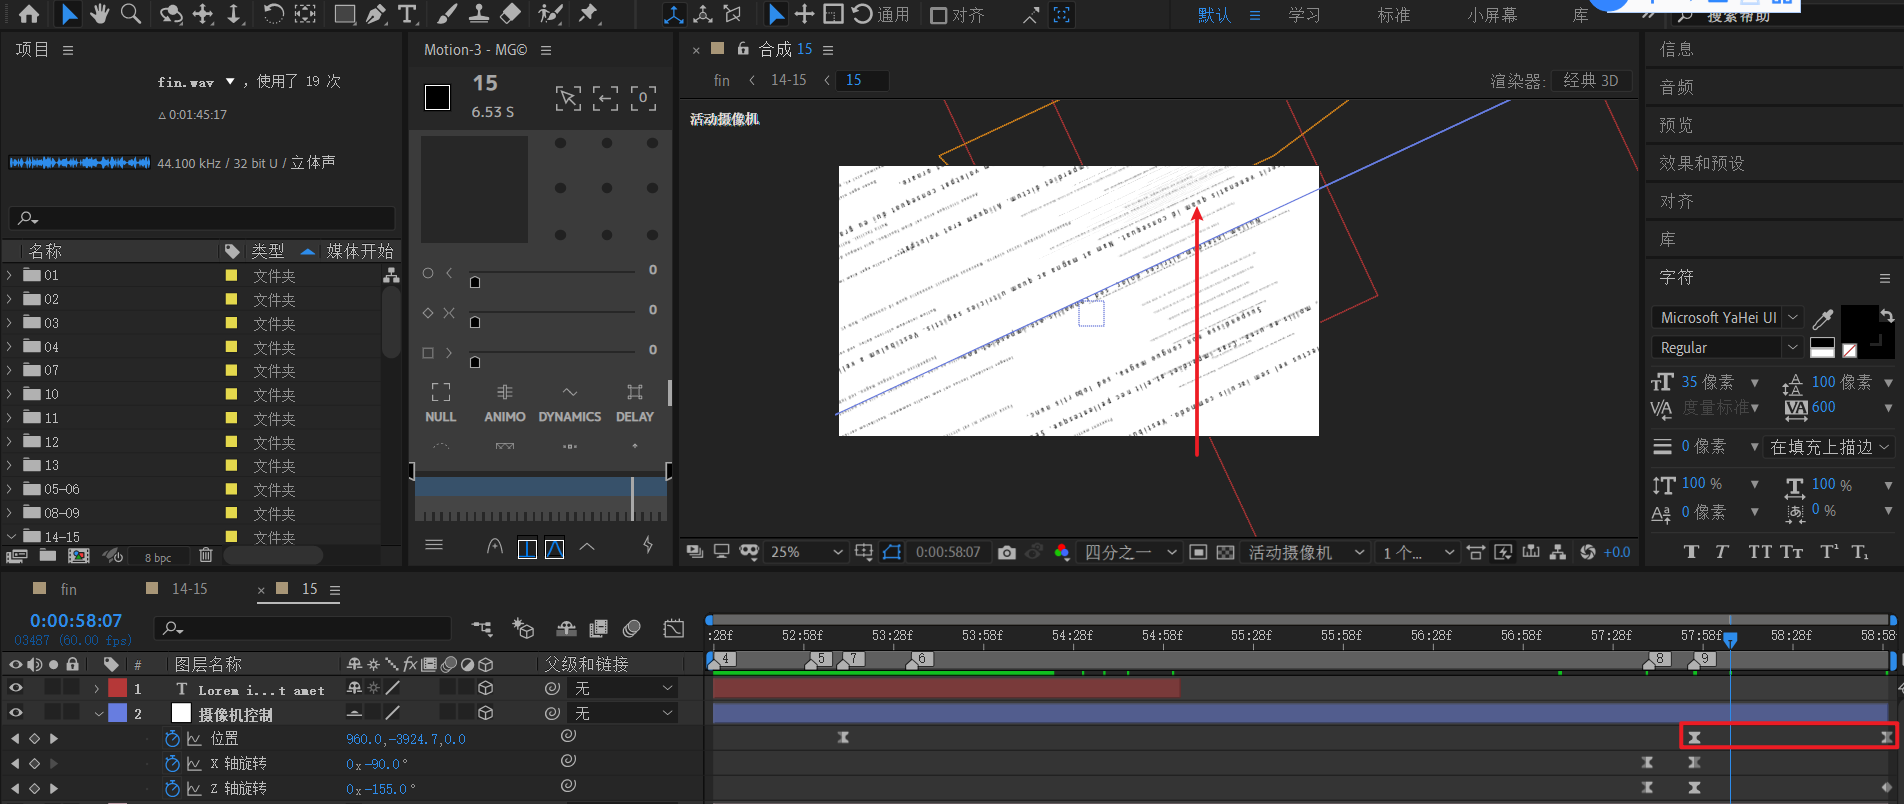Image resolution: width=1904 pixels, height=804 pixels.
Task: Select the Puppet Pin tool
Action: coord(589,14)
